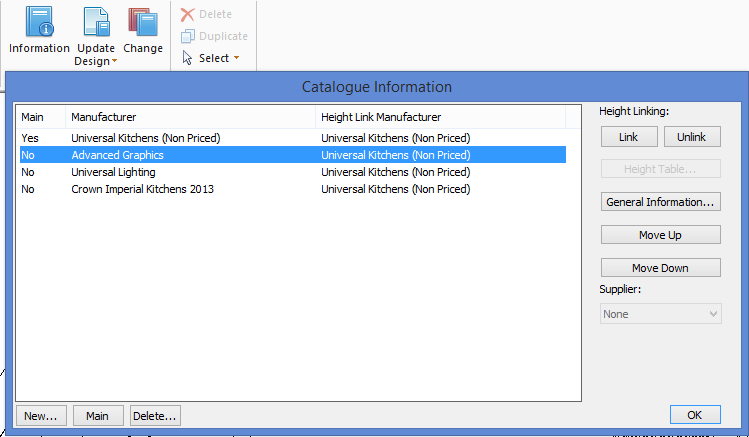Screen dimensions: 749x437
Task: Click the Catalogue Information title bar
Action: [376, 87]
